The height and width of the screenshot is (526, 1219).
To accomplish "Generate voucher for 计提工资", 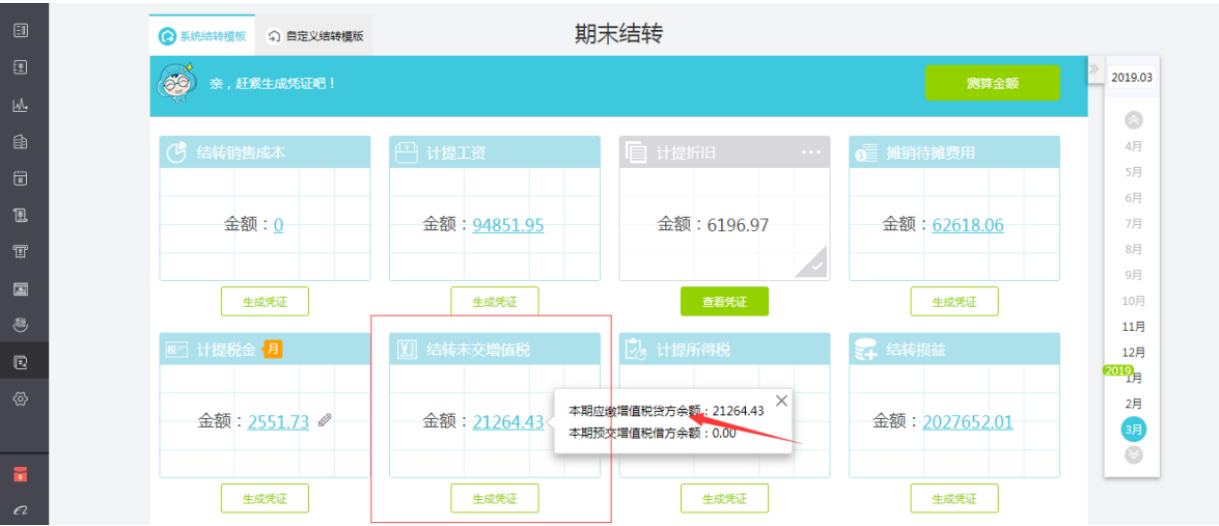I will click(495, 302).
